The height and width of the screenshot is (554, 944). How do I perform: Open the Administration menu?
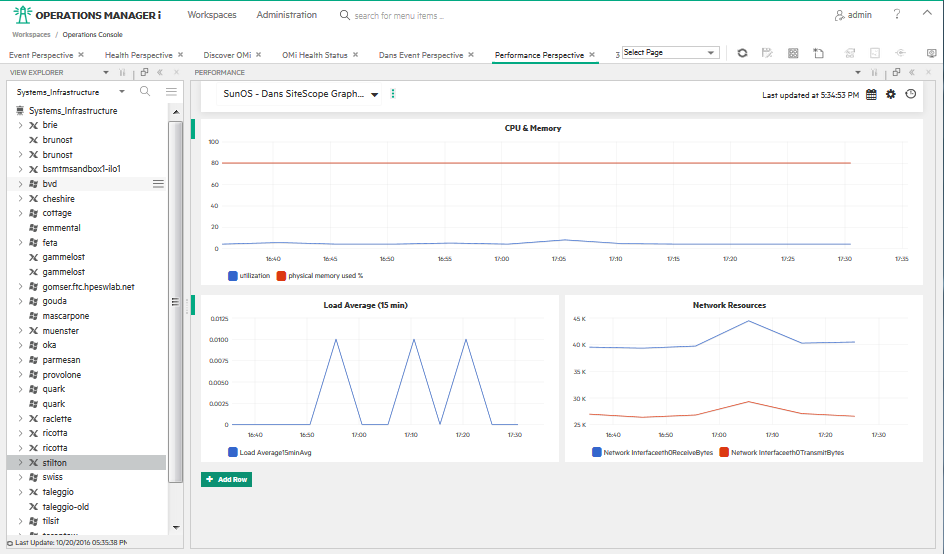click(287, 14)
